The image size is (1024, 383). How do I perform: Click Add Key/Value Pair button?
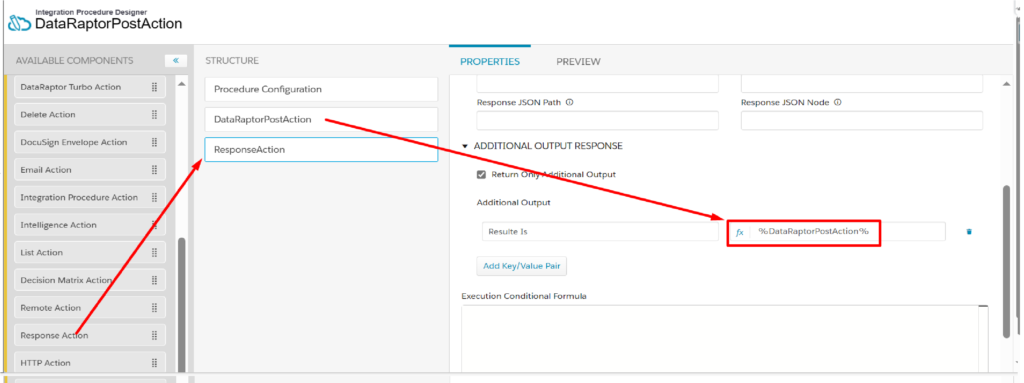pos(521,266)
